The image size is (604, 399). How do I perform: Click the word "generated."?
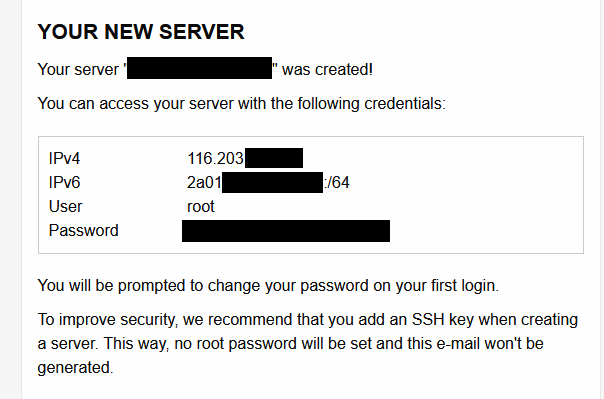tap(76, 367)
